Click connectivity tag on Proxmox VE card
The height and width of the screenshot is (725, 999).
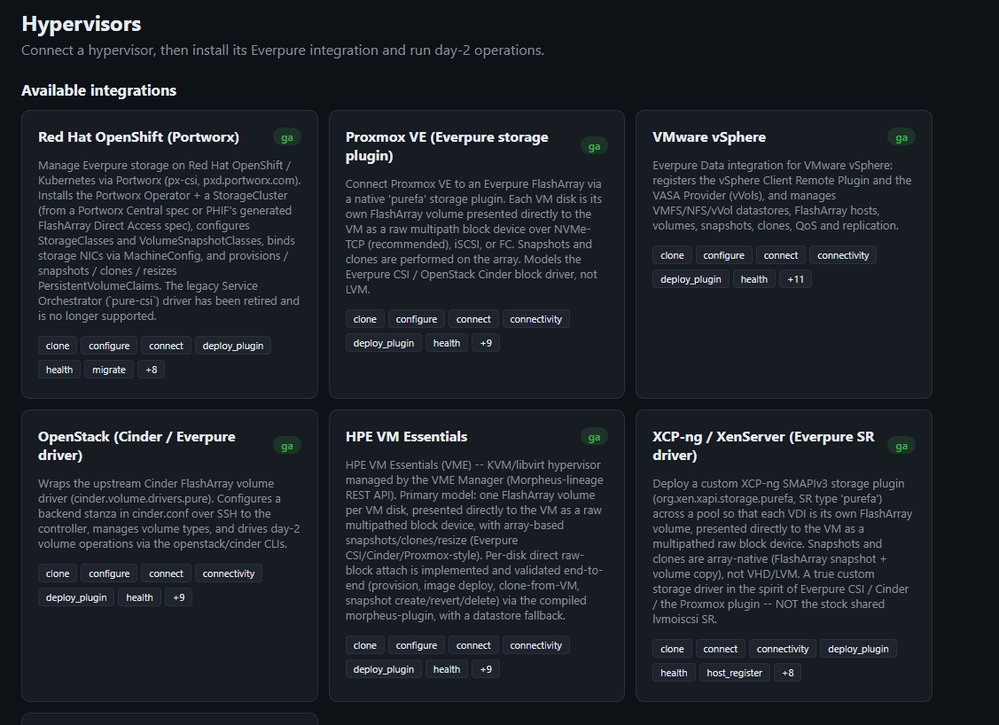tap(536, 319)
